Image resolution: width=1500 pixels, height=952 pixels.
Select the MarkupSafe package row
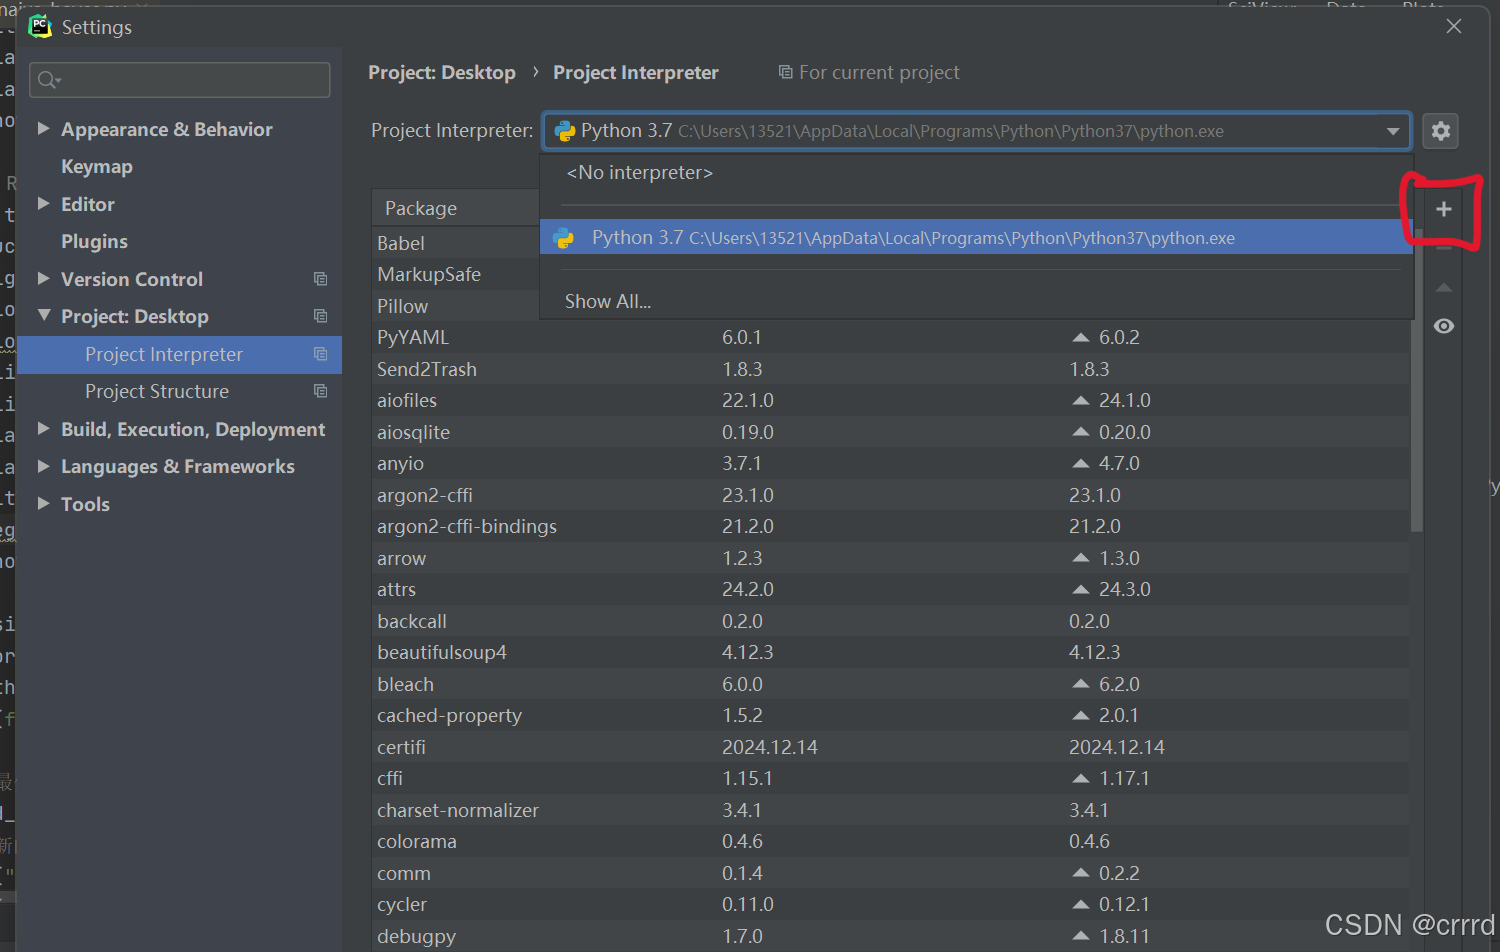point(456,275)
